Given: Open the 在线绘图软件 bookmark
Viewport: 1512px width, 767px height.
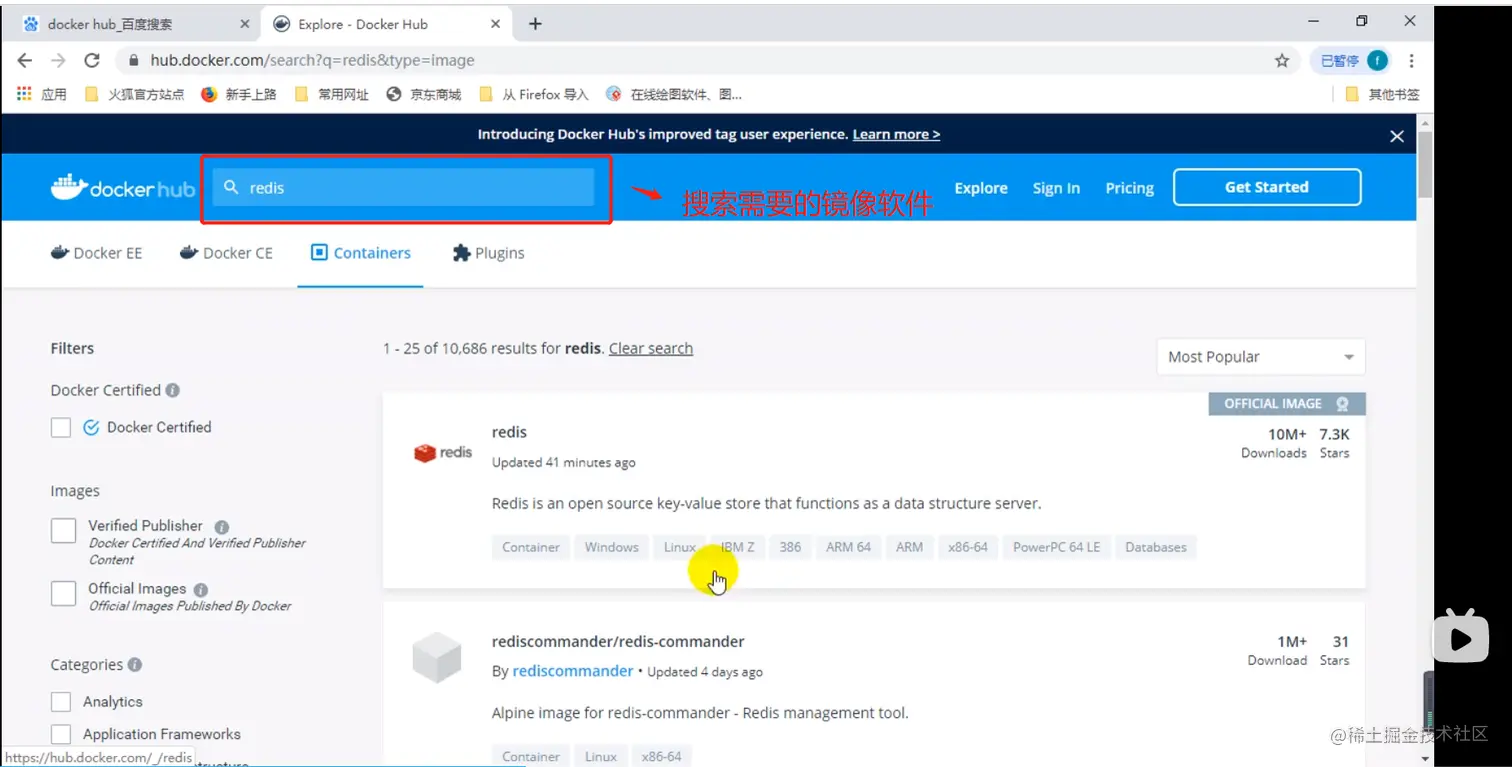Looking at the screenshot, I should coord(674,94).
